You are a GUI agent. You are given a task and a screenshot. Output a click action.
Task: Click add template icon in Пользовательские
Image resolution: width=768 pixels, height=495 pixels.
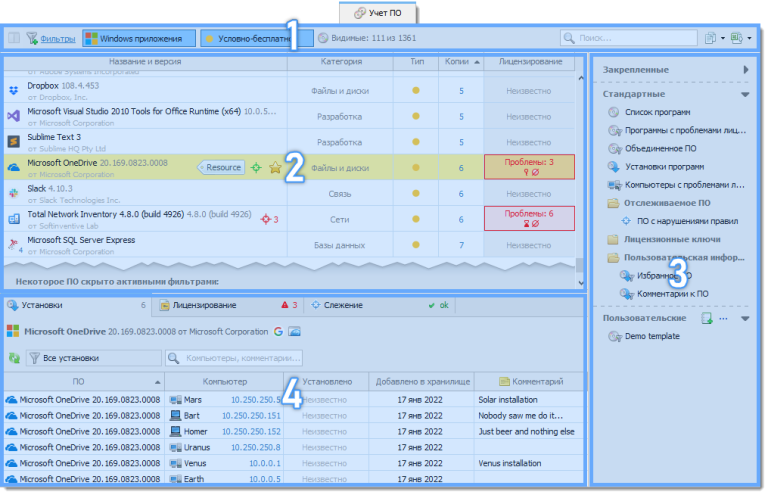706,318
